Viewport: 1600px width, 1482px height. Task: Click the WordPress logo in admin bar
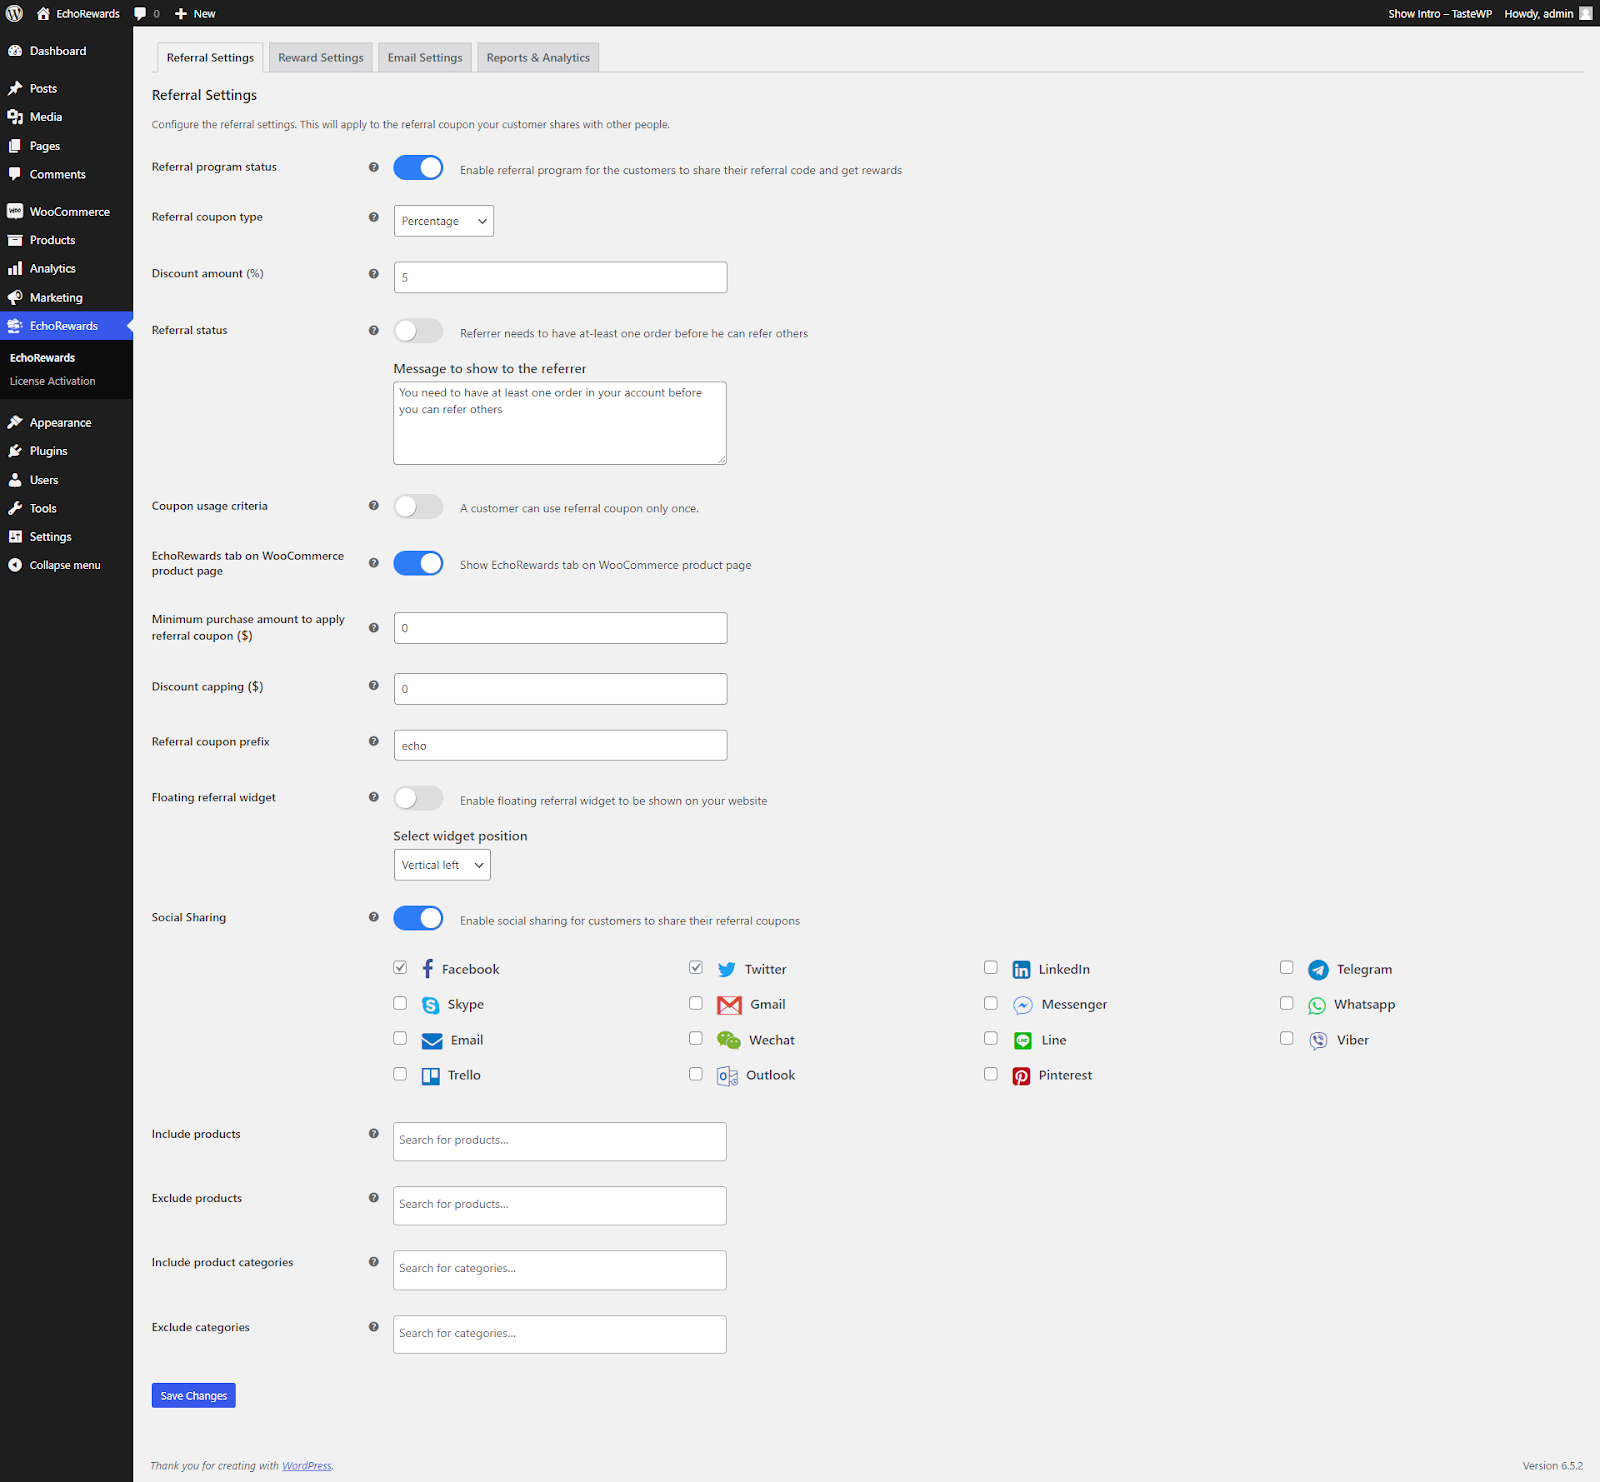pos(15,13)
